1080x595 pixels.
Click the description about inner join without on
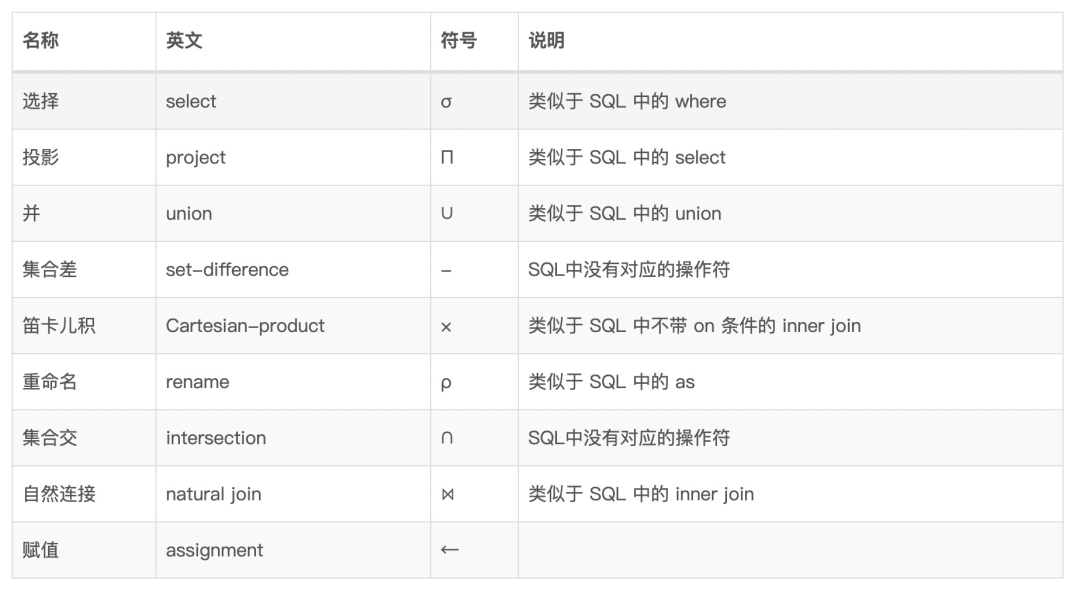[694, 326]
